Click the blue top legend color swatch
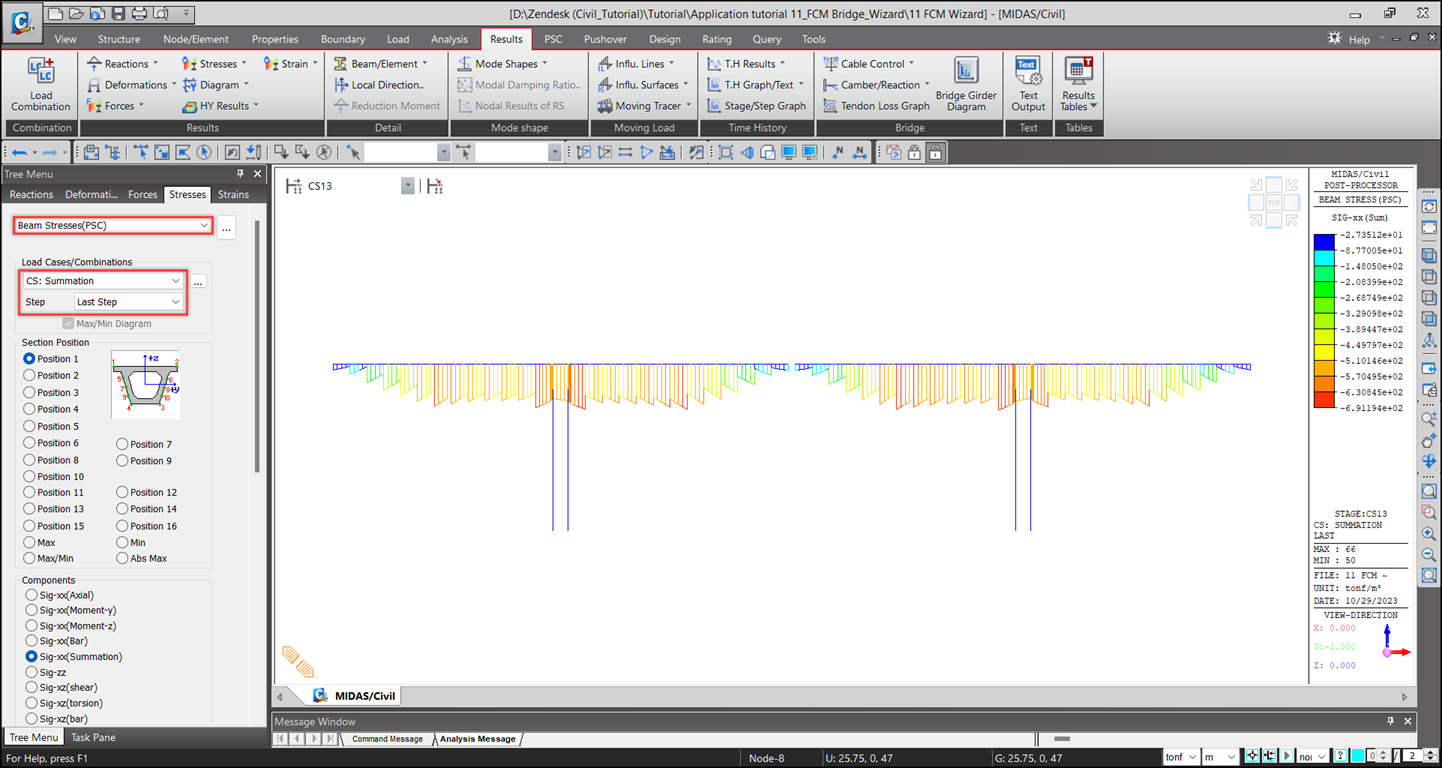 [x=1324, y=242]
